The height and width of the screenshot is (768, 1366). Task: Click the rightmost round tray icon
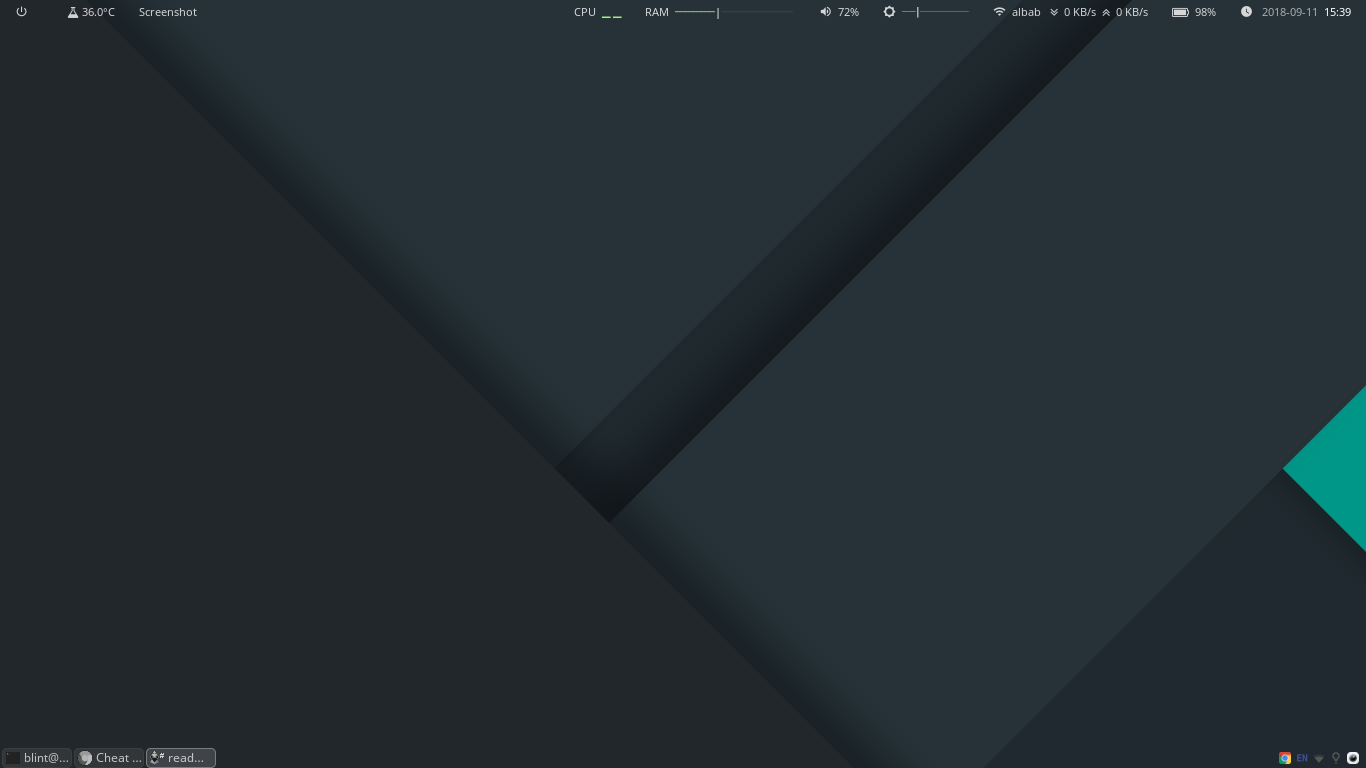coord(1353,758)
